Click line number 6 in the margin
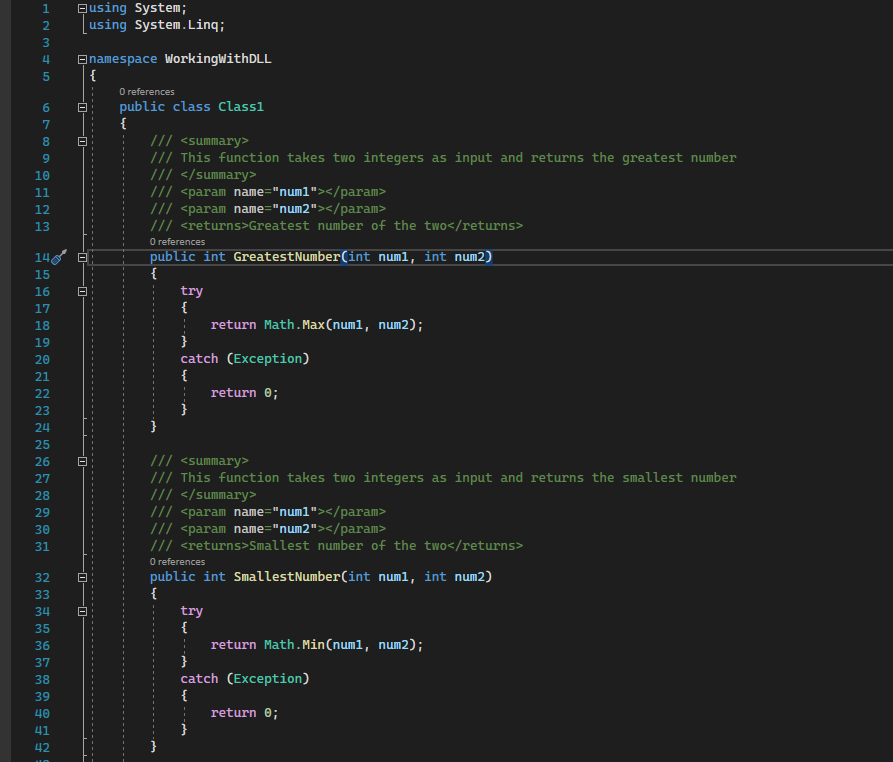 [46, 107]
